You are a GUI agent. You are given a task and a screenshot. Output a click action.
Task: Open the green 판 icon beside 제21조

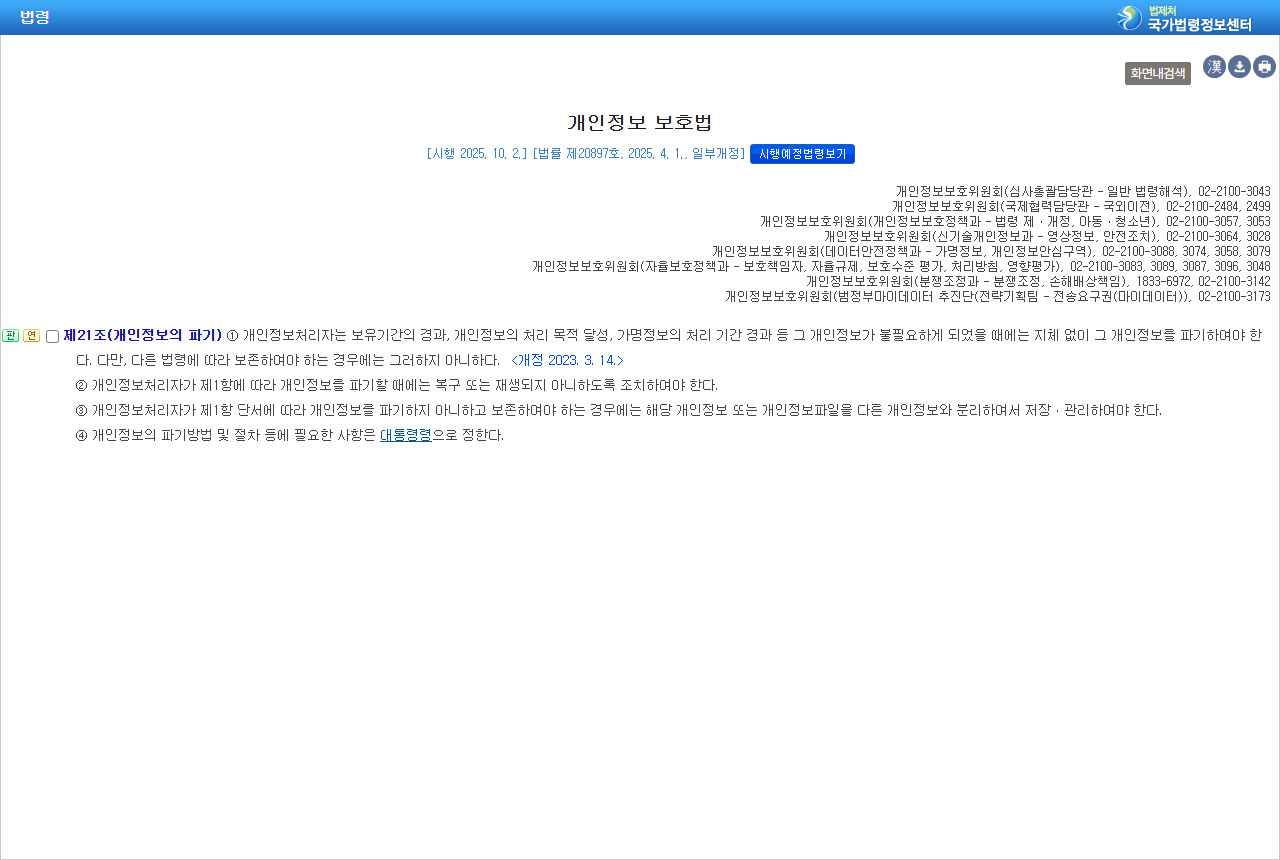click(x=10, y=336)
